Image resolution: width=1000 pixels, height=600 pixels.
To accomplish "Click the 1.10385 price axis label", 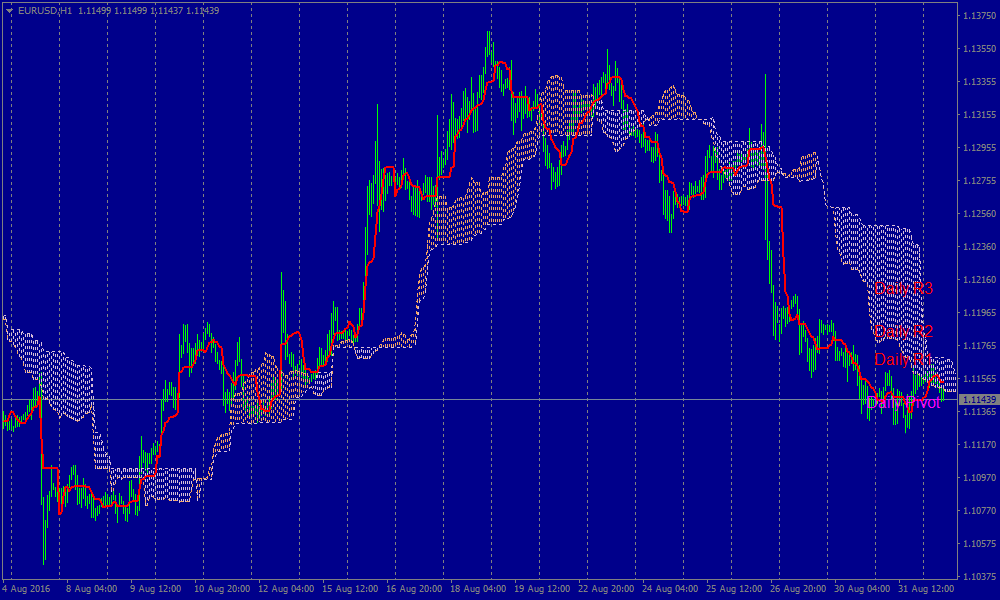I will coord(978,577).
